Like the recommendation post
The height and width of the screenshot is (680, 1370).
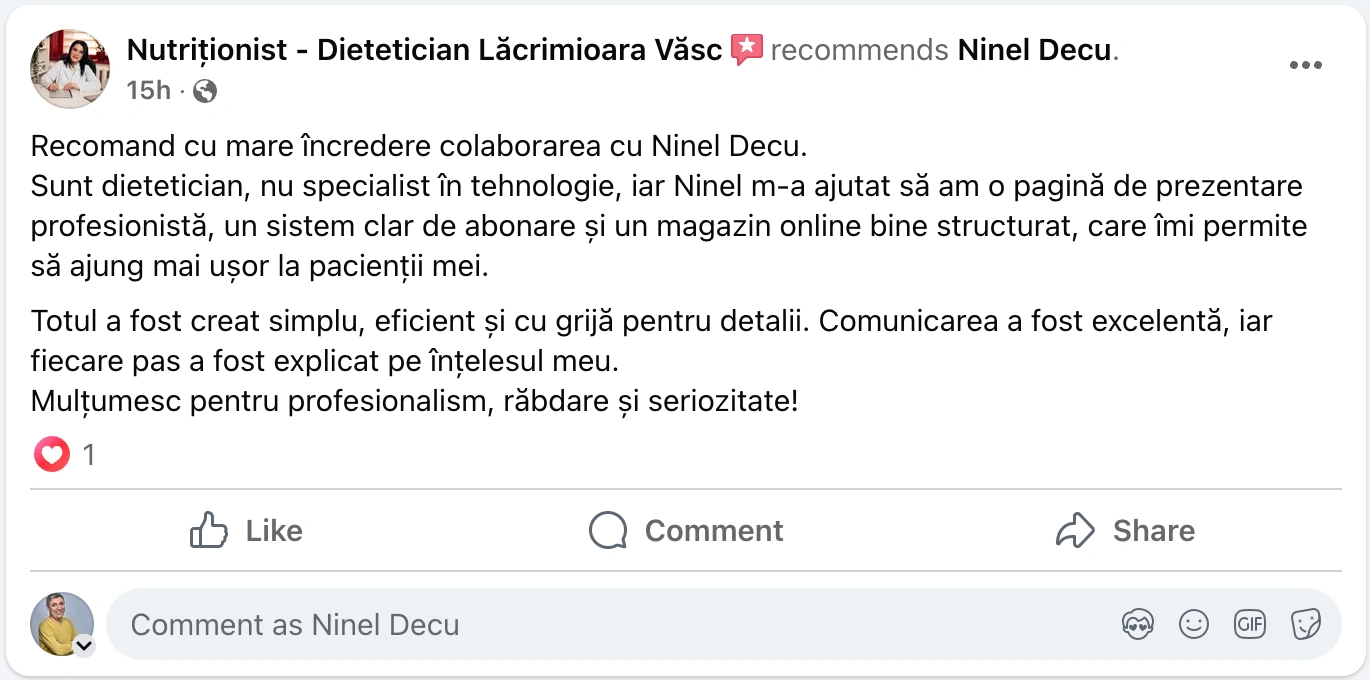click(x=246, y=530)
